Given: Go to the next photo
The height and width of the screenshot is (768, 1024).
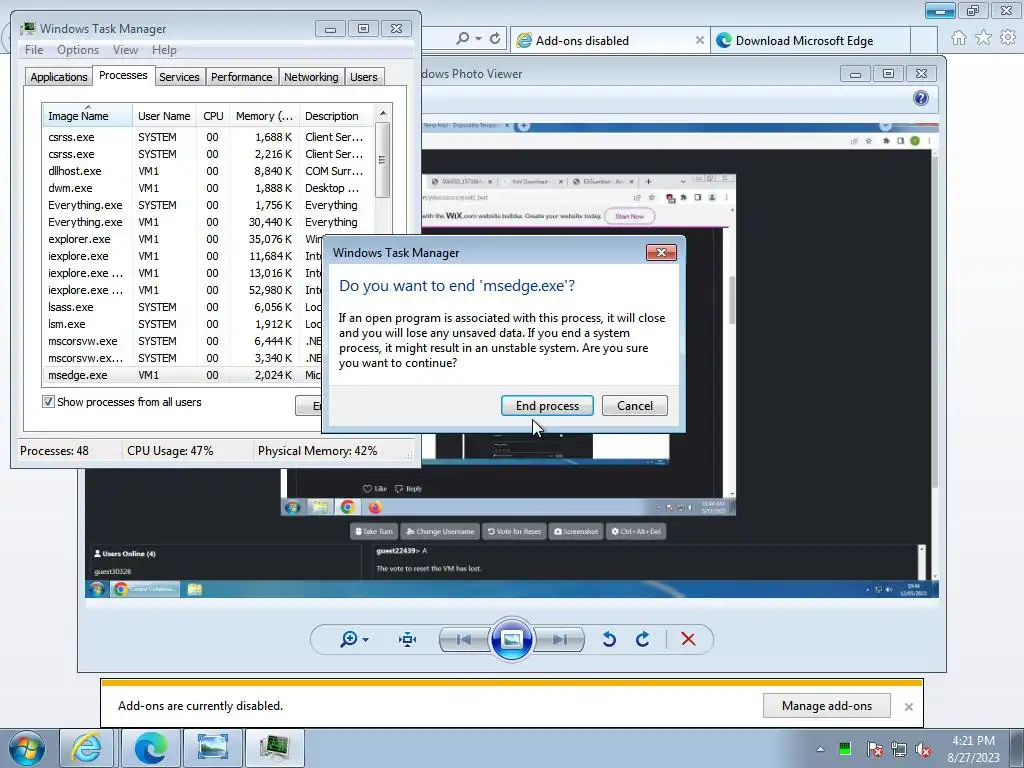Looking at the screenshot, I should tap(560, 639).
